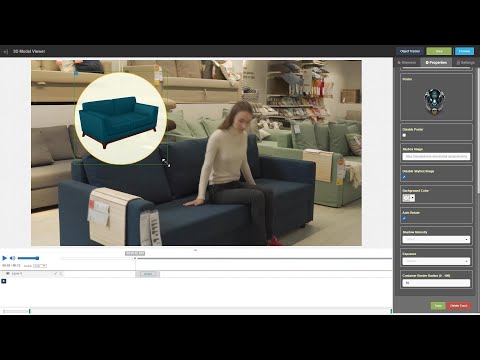Open the Exposure dropdown
This screenshot has height=360, width=480.
point(436,261)
